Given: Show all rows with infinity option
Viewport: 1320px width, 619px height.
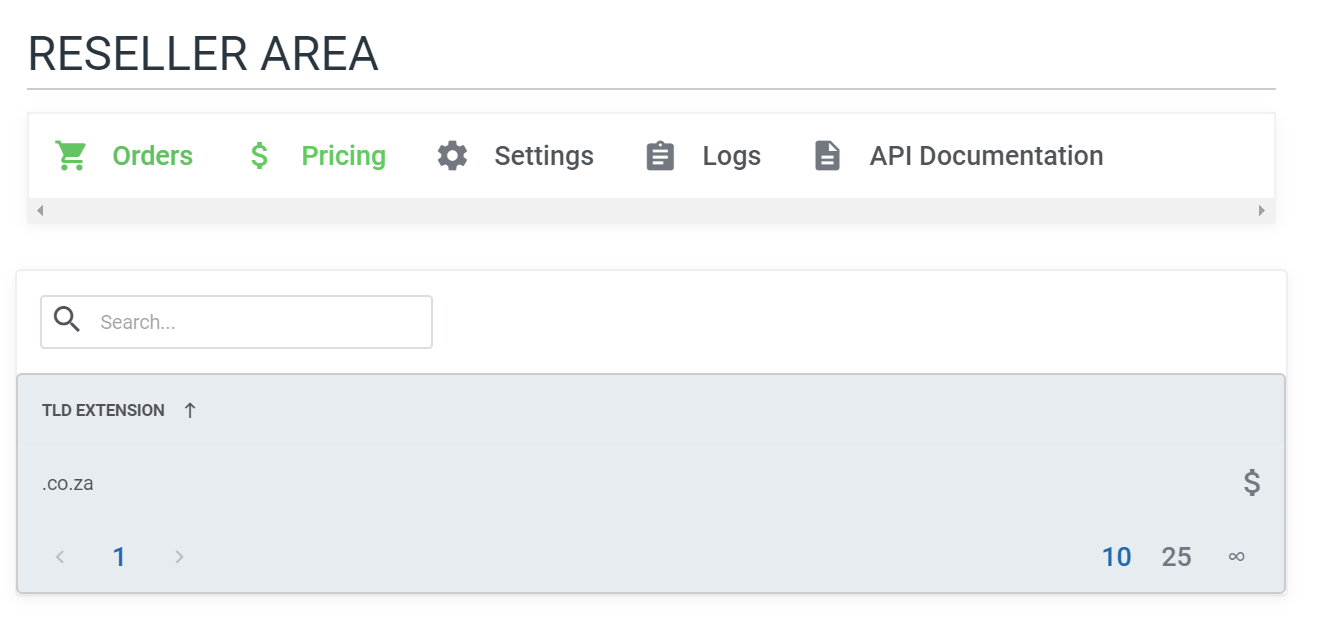Looking at the screenshot, I should [x=1236, y=557].
